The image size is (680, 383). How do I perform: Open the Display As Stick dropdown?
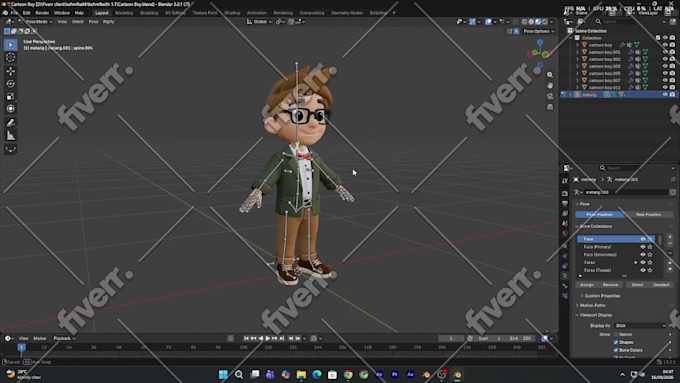coord(640,326)
